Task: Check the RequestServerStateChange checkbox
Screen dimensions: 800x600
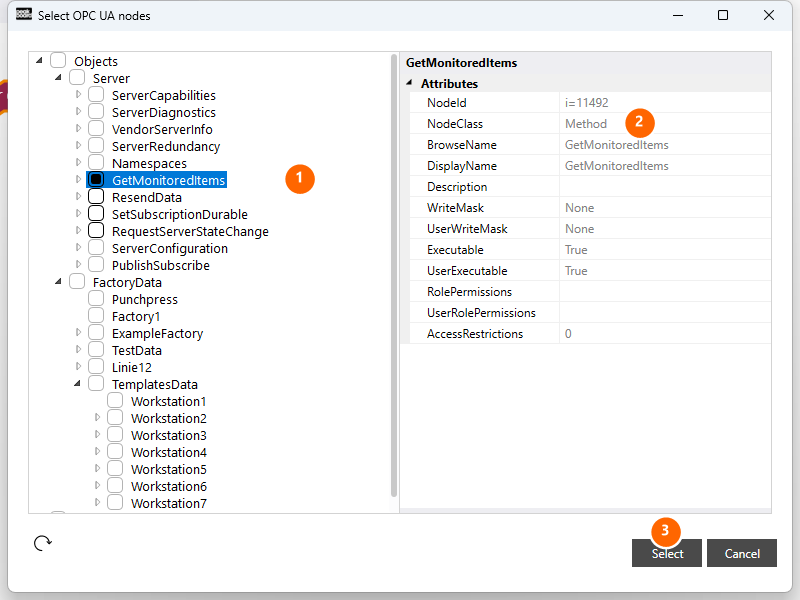Action: (96, 231)
